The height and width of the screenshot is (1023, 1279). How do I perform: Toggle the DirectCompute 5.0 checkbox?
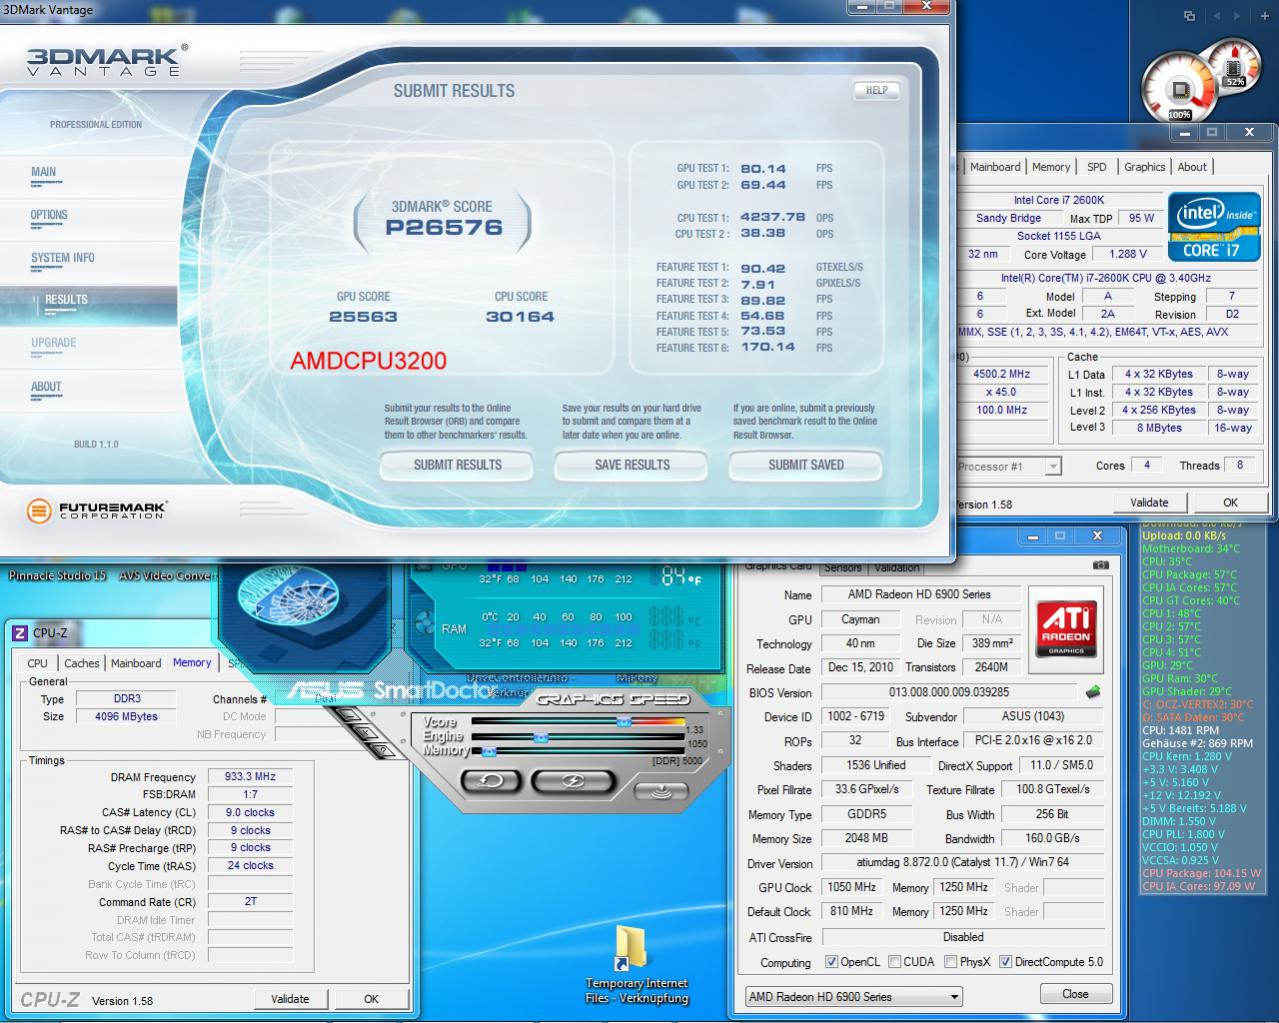(x=1005, y=962)
